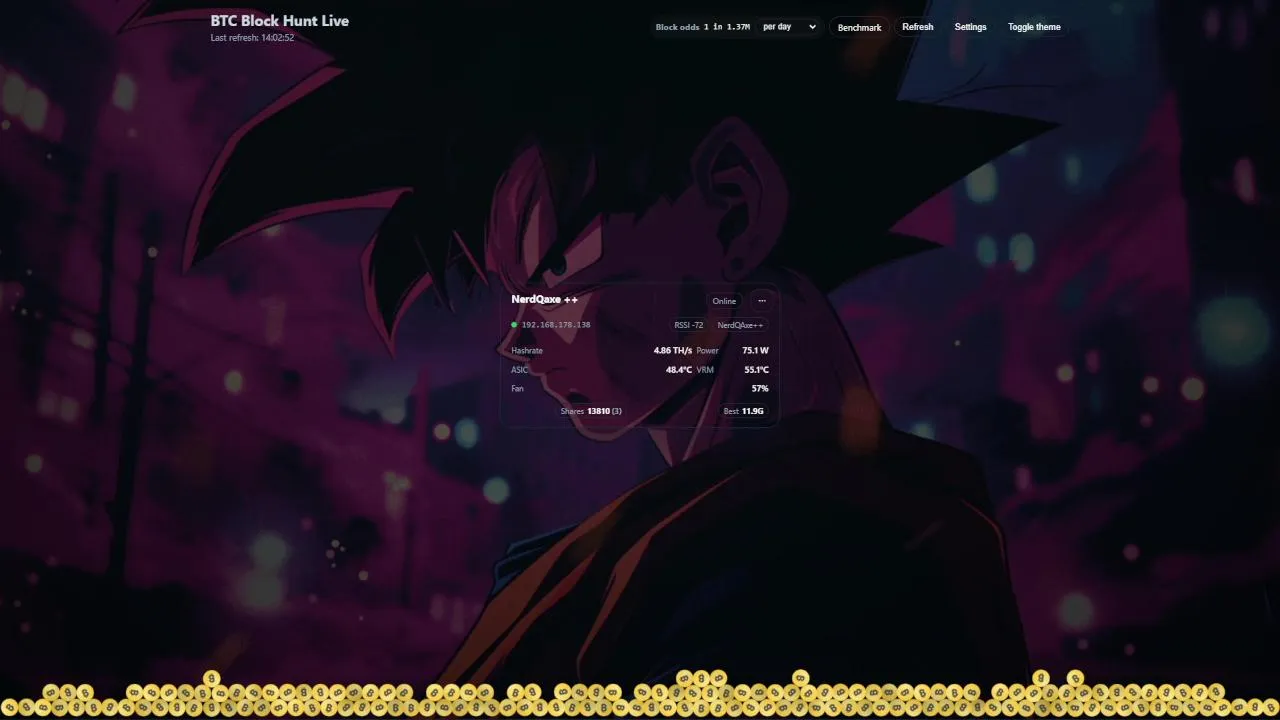The height and width of the screenshot is (720, 1280).
Task: Click the 4.86 TH/s hashrate value
Action: (x=673, y=351)
